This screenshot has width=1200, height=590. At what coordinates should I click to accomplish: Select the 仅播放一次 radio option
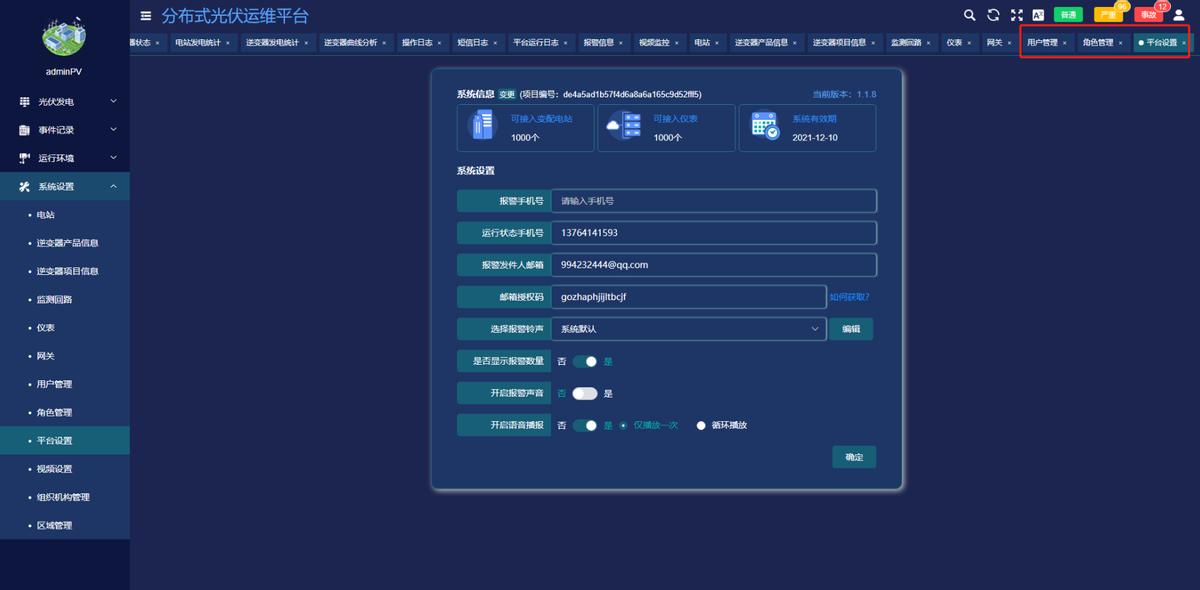624,425
